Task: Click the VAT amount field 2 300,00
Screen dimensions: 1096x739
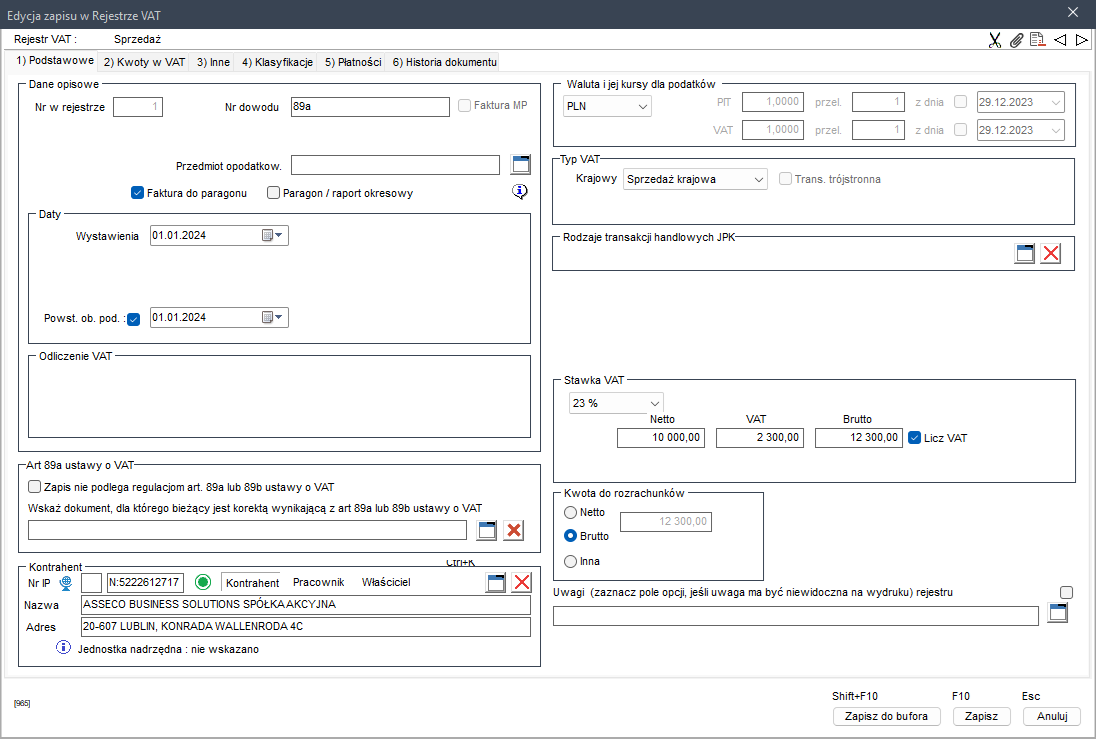Action: (760, 438)
